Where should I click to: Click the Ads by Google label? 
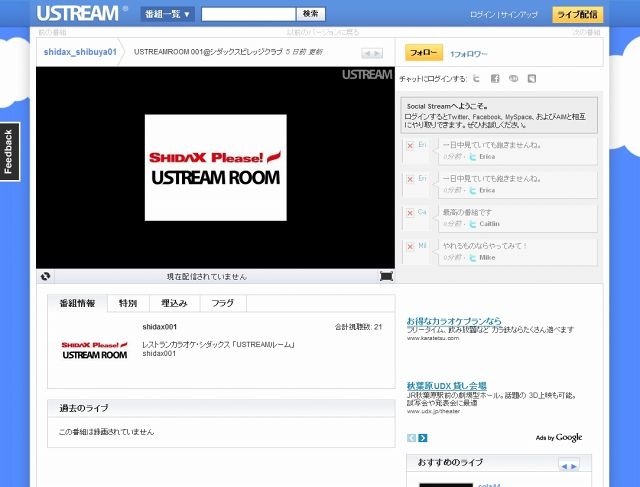559,438
